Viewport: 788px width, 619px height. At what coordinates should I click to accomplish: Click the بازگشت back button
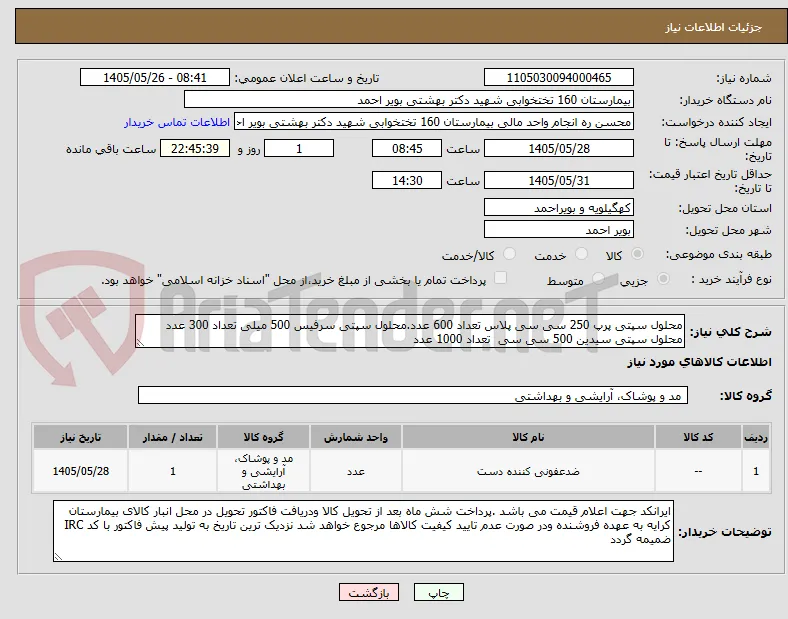click(369, 592)
